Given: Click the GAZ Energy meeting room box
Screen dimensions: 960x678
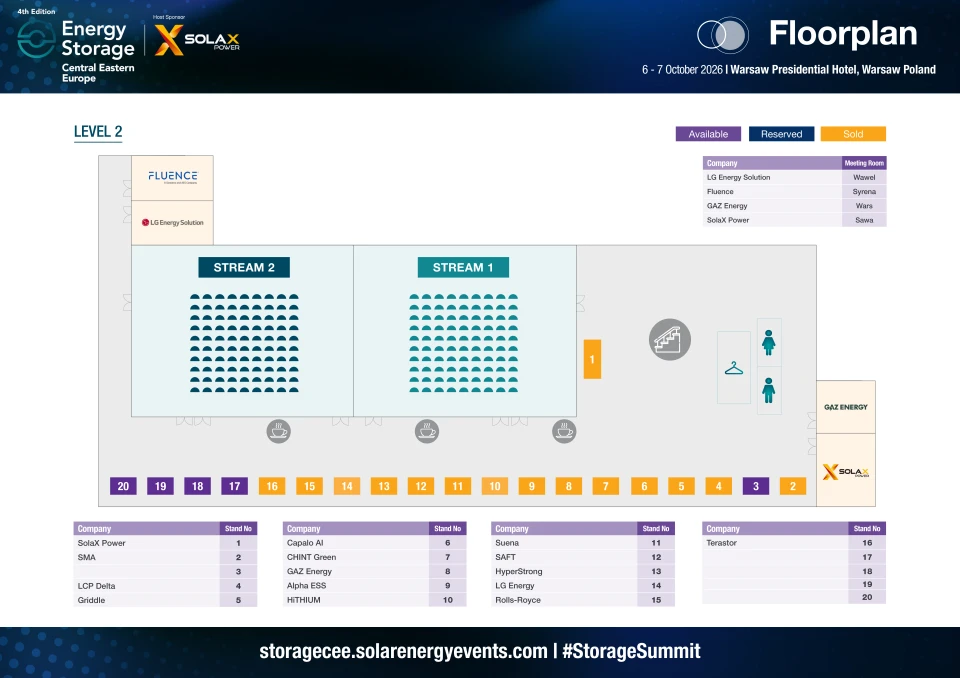Looking at the screenshot, I should [x=846, y=407].
